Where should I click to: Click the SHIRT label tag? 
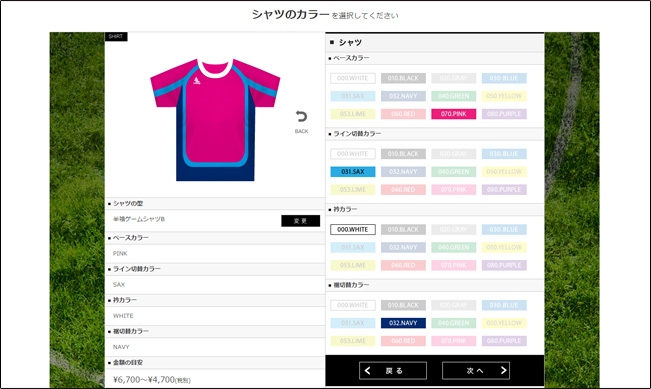click(x=116, y=37)
